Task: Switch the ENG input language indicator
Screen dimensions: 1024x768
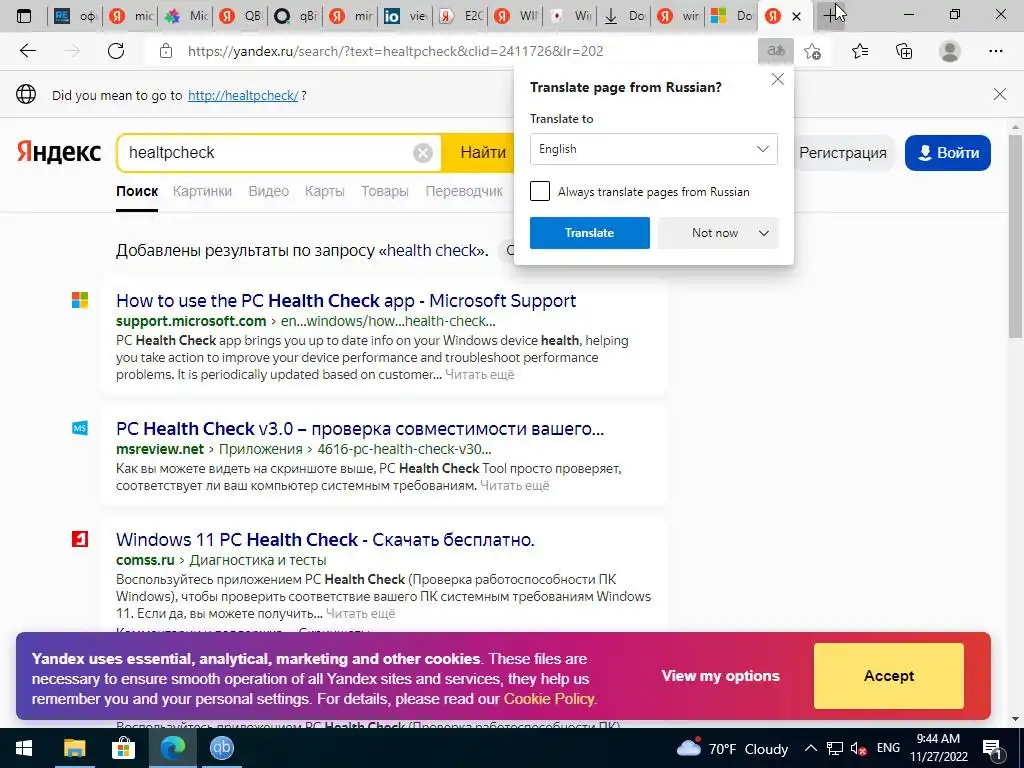Action: [888, 748]
